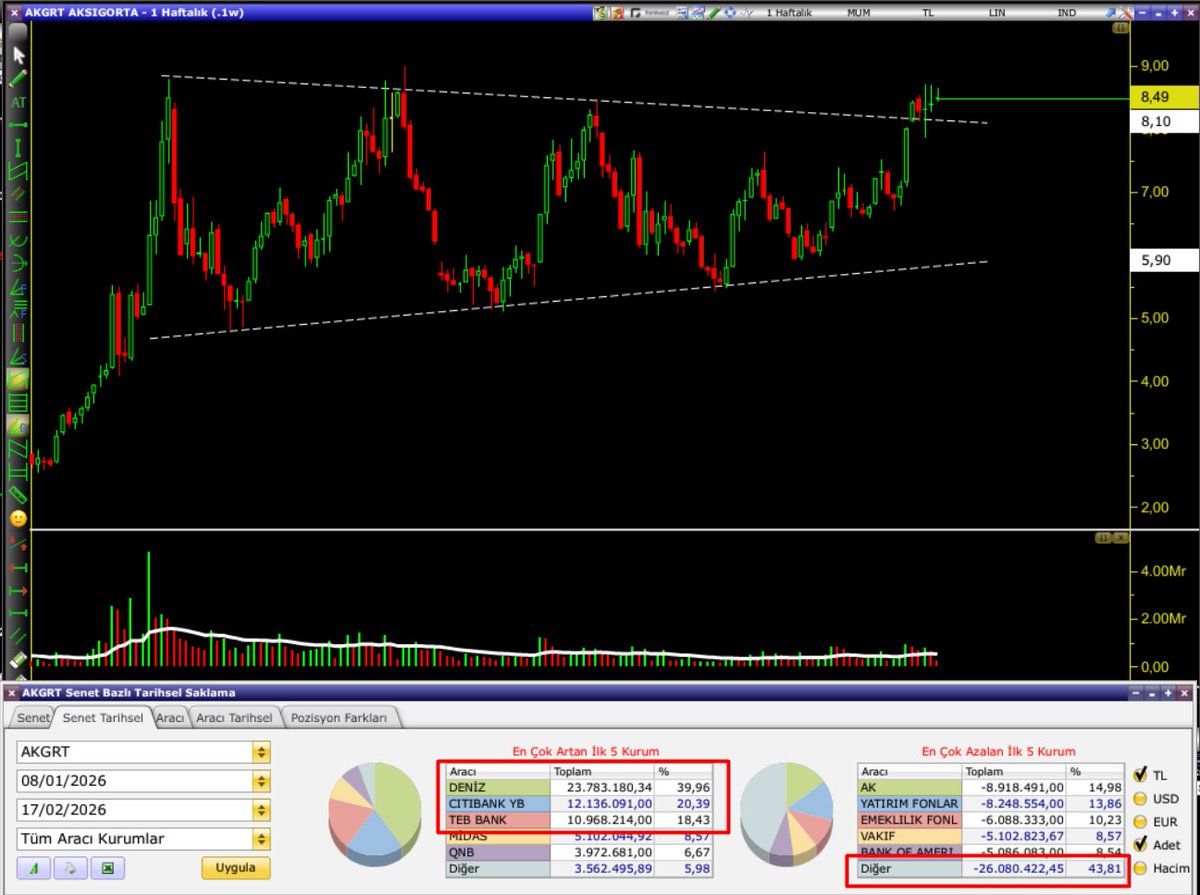The height and width of the screenshot is (895, 1200).
Task: Open the AKGRT symbol dropdown
Action: [x=261, y=752]
